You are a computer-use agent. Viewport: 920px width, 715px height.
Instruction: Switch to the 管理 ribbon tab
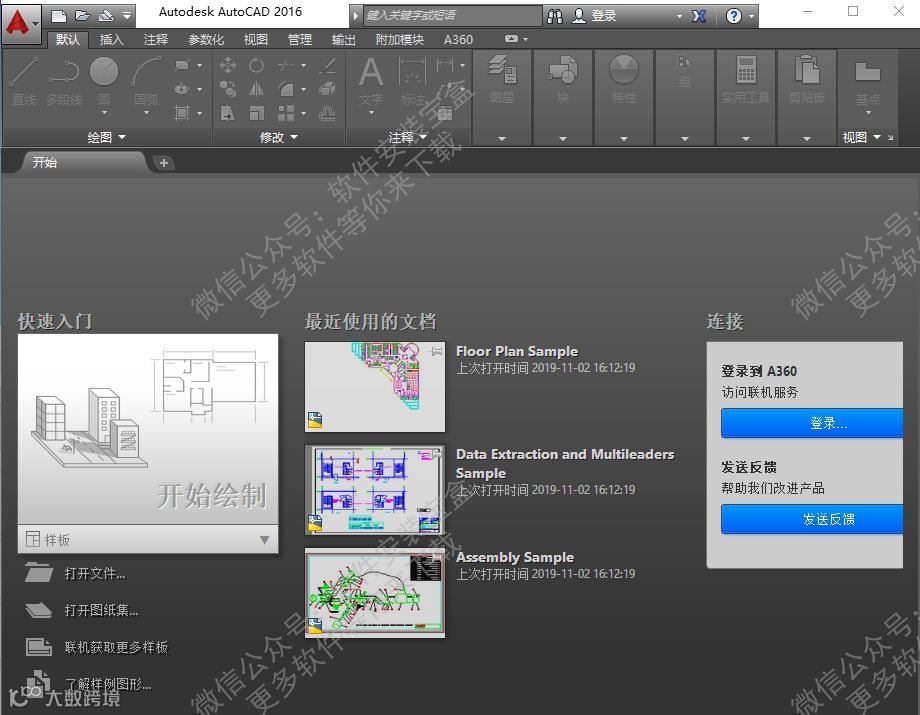300,39
